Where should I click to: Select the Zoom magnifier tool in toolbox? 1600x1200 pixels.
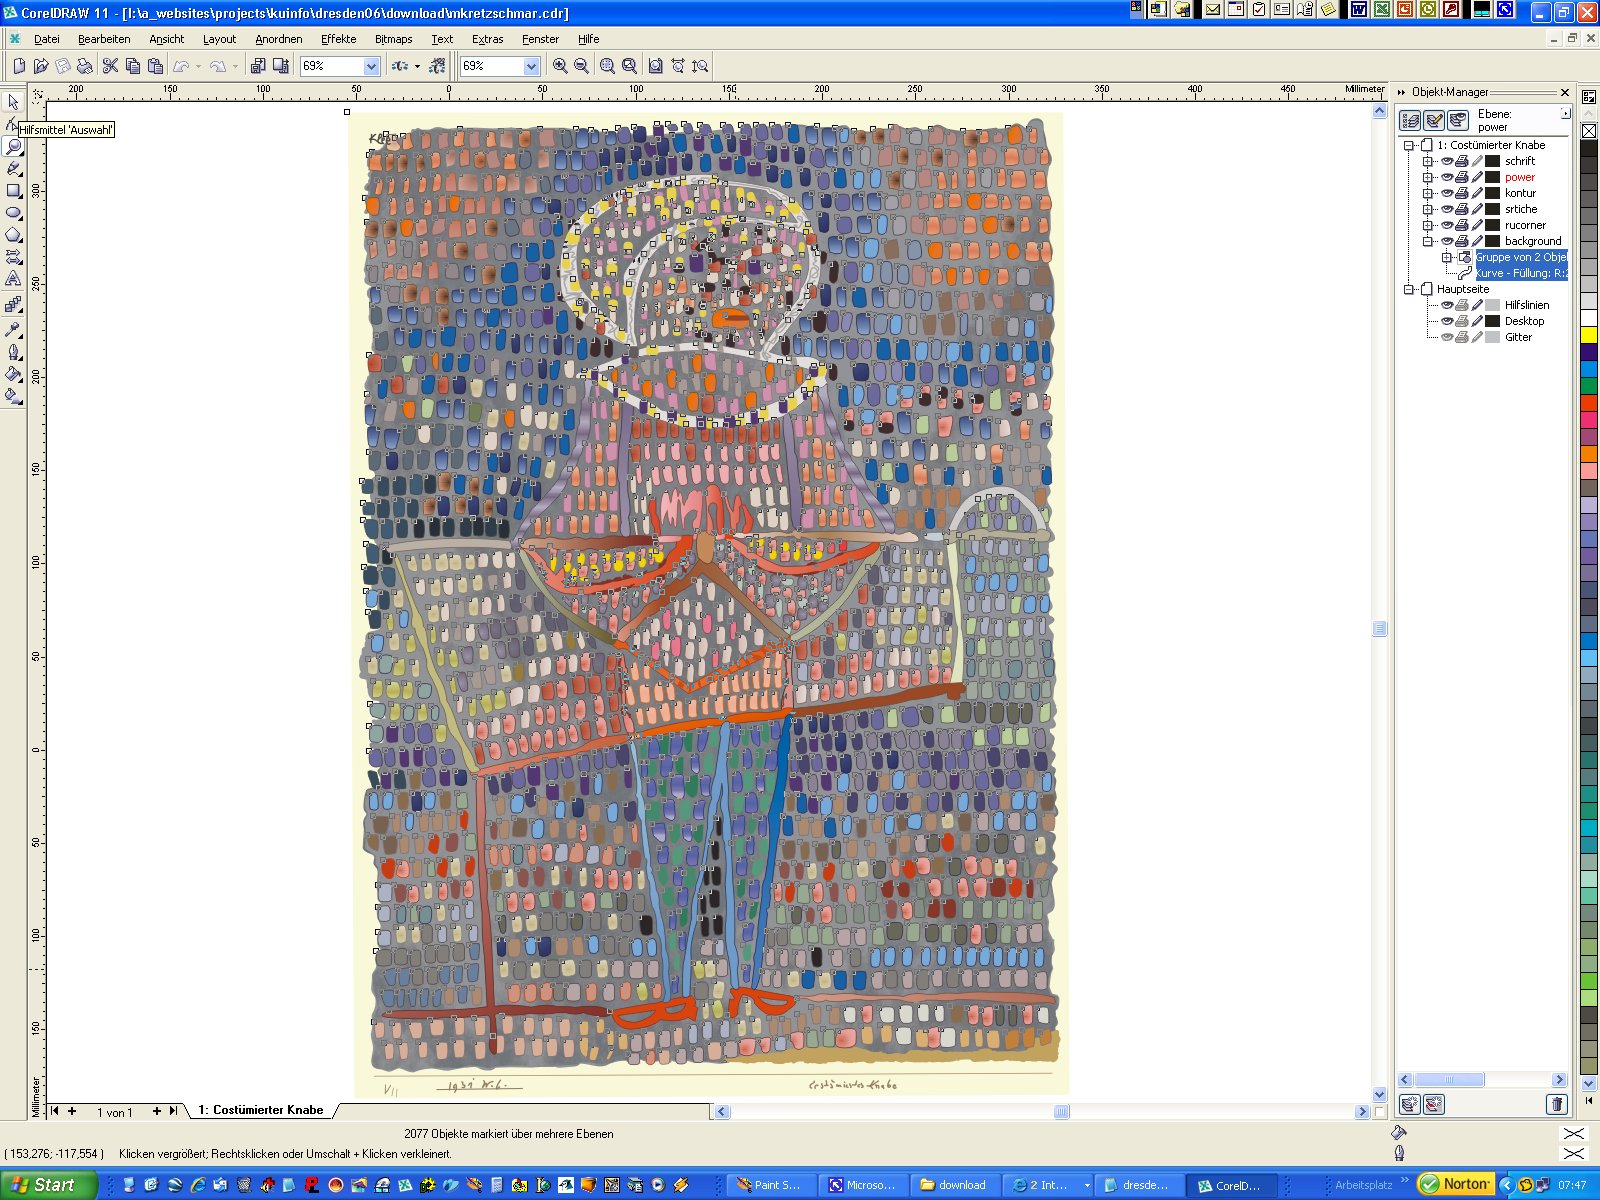(13, 146)
